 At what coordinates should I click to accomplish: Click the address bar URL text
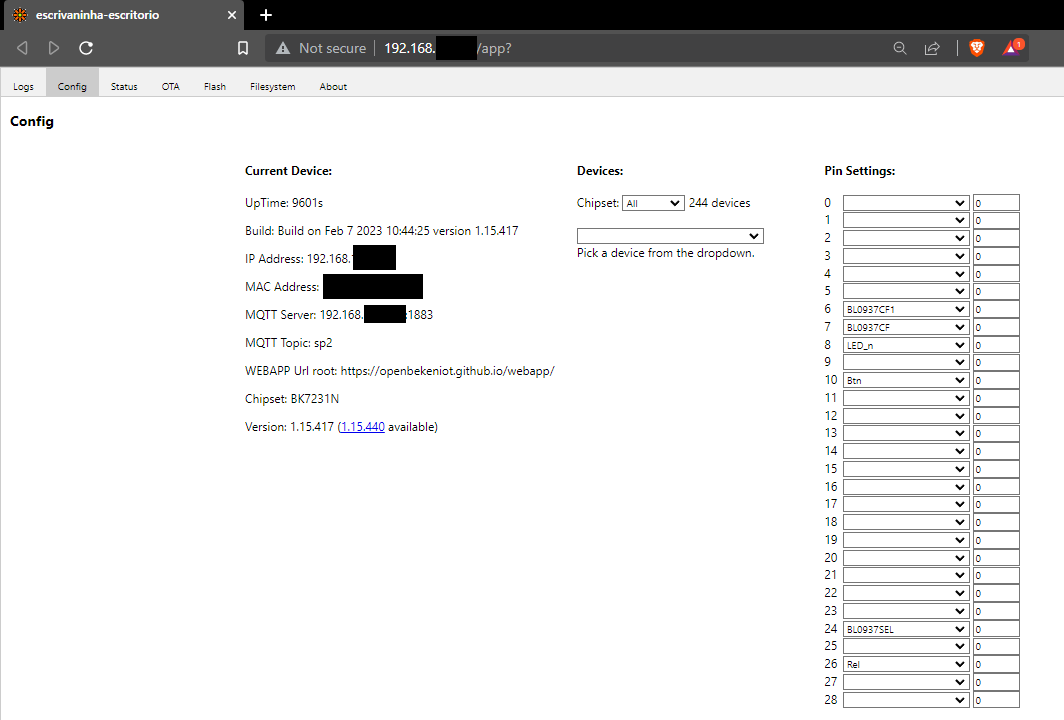[448, 48]
